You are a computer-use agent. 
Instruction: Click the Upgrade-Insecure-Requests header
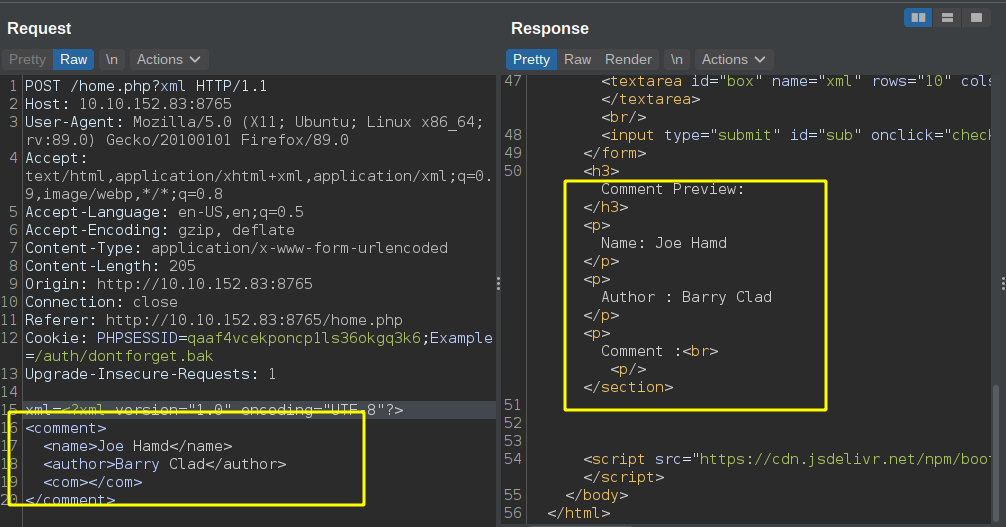pyautogui.click(x=150, y=374)
